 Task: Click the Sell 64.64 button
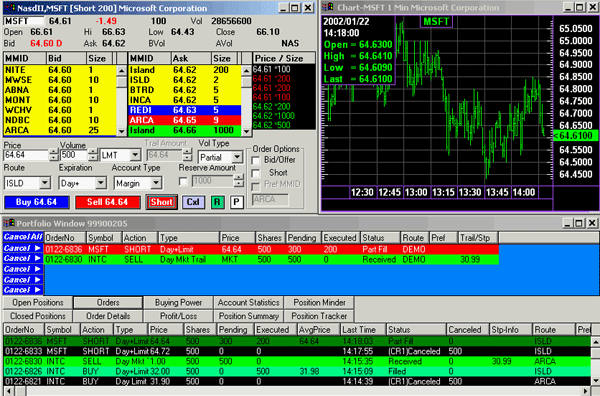coord(108,202)
